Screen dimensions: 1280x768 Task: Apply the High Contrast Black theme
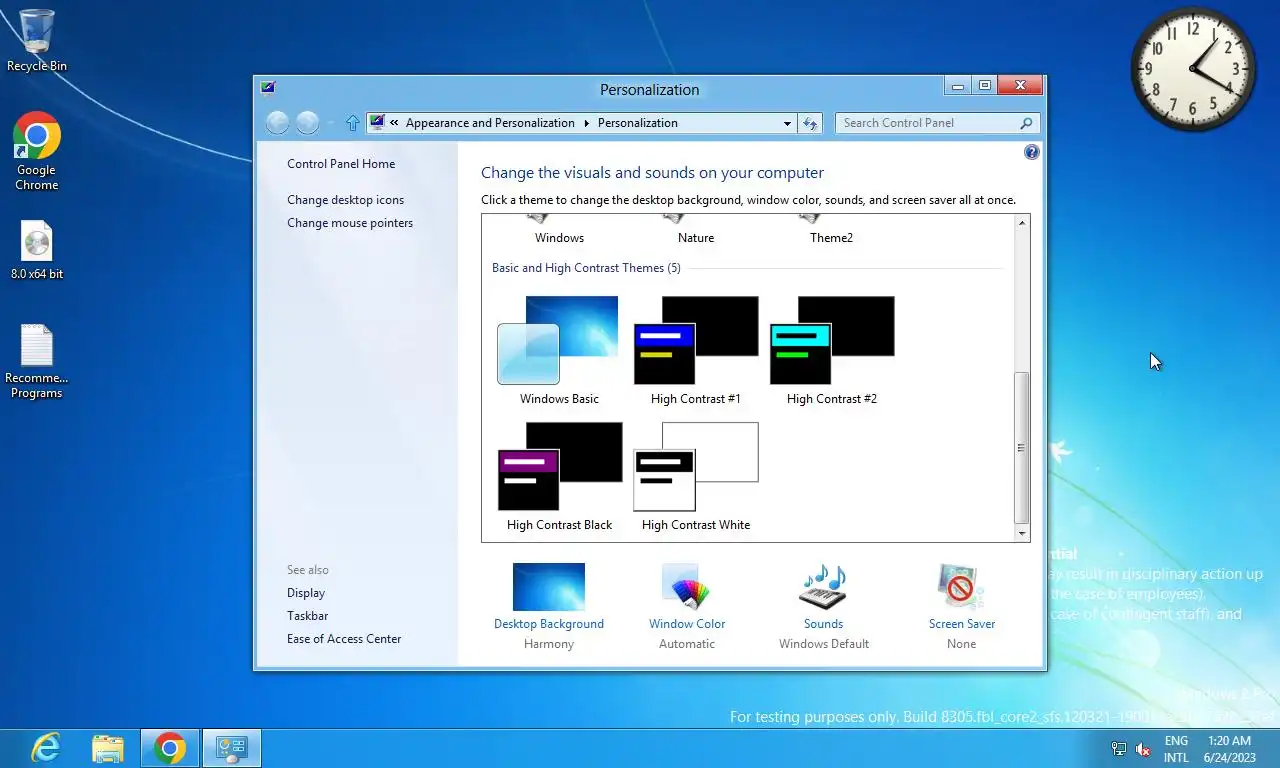(560, 476)
